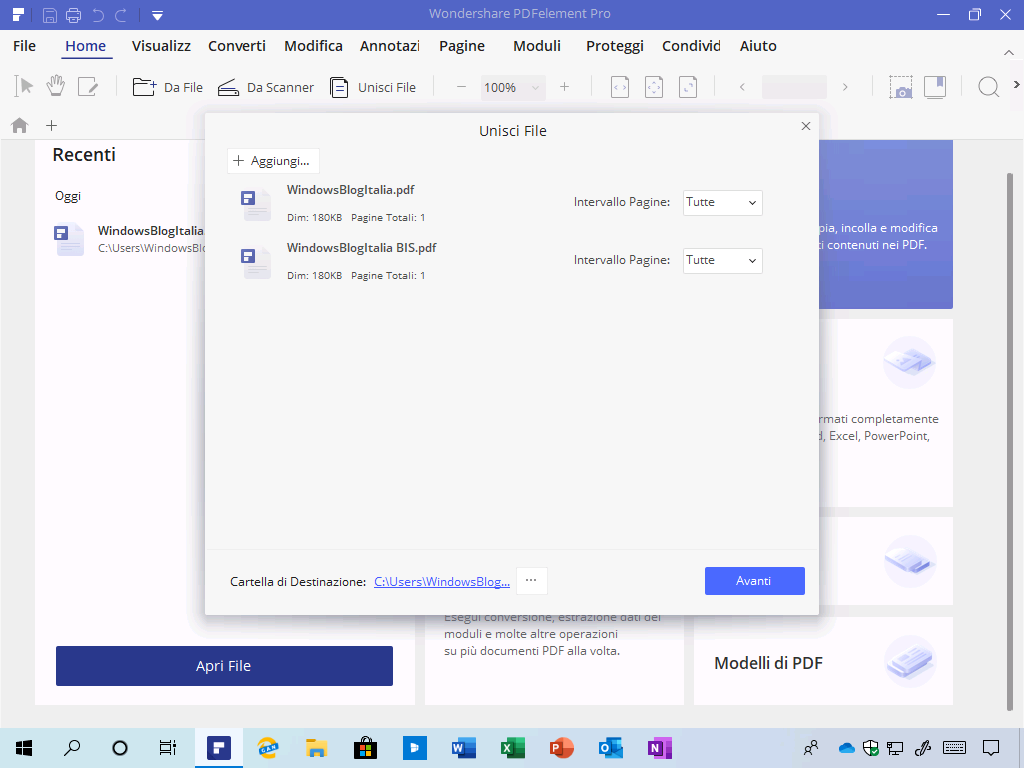Expand the toolbar overflow arrow
Screen dimensions: 1024x768
[1016, 85]
